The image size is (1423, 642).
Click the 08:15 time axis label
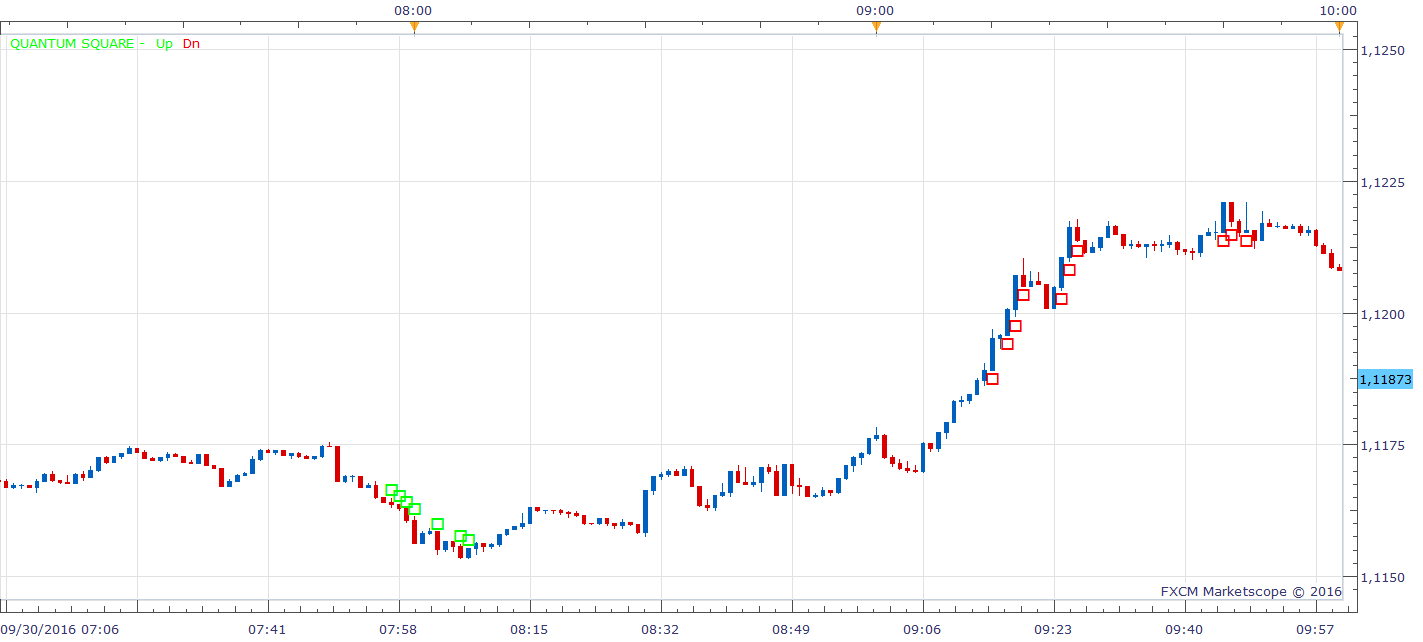tap(529, 629)
